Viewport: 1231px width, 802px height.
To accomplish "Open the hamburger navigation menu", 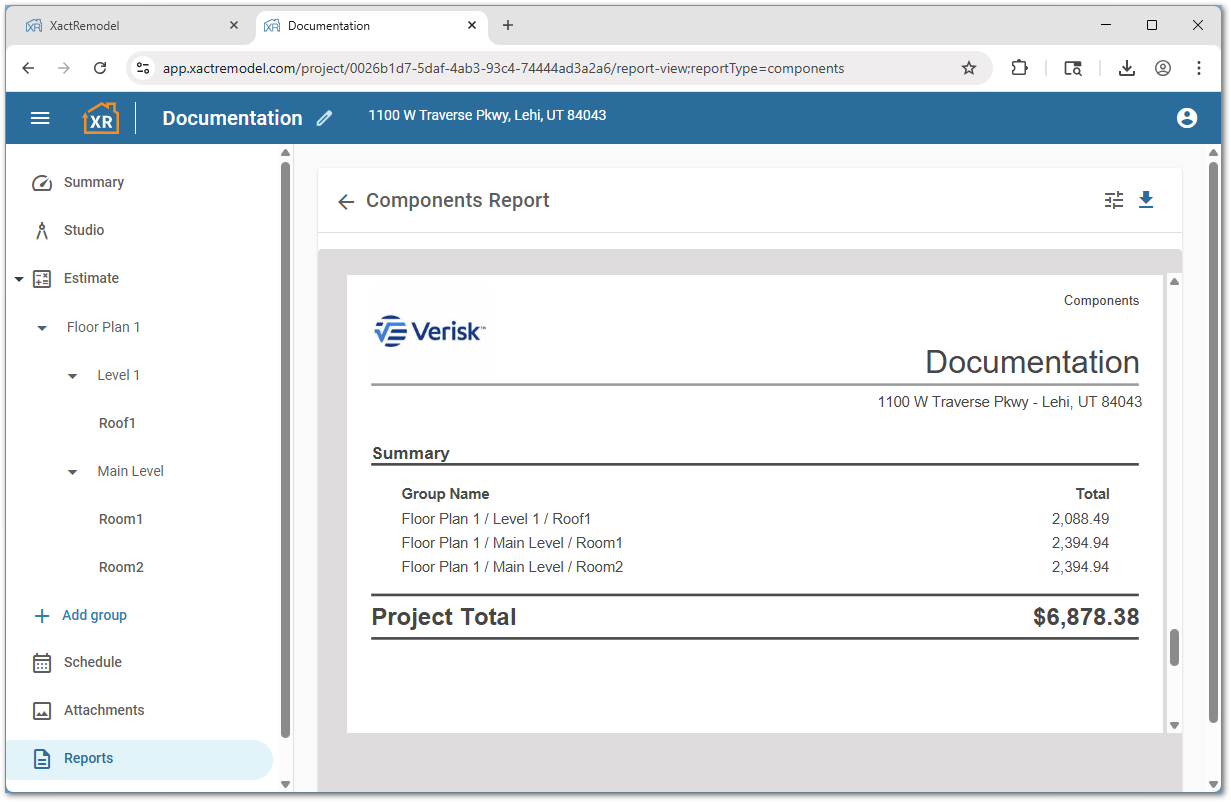I will 40,117.
